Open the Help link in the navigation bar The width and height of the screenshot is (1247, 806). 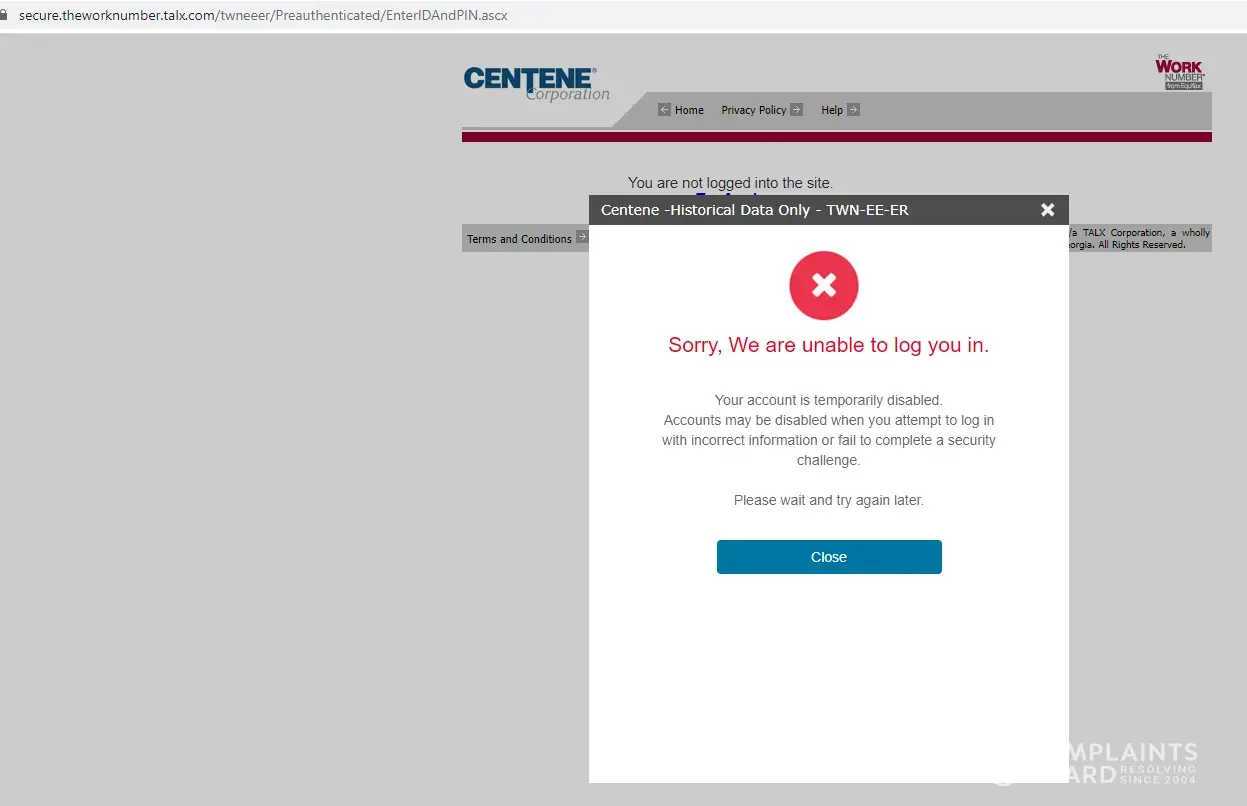point(832,110)
